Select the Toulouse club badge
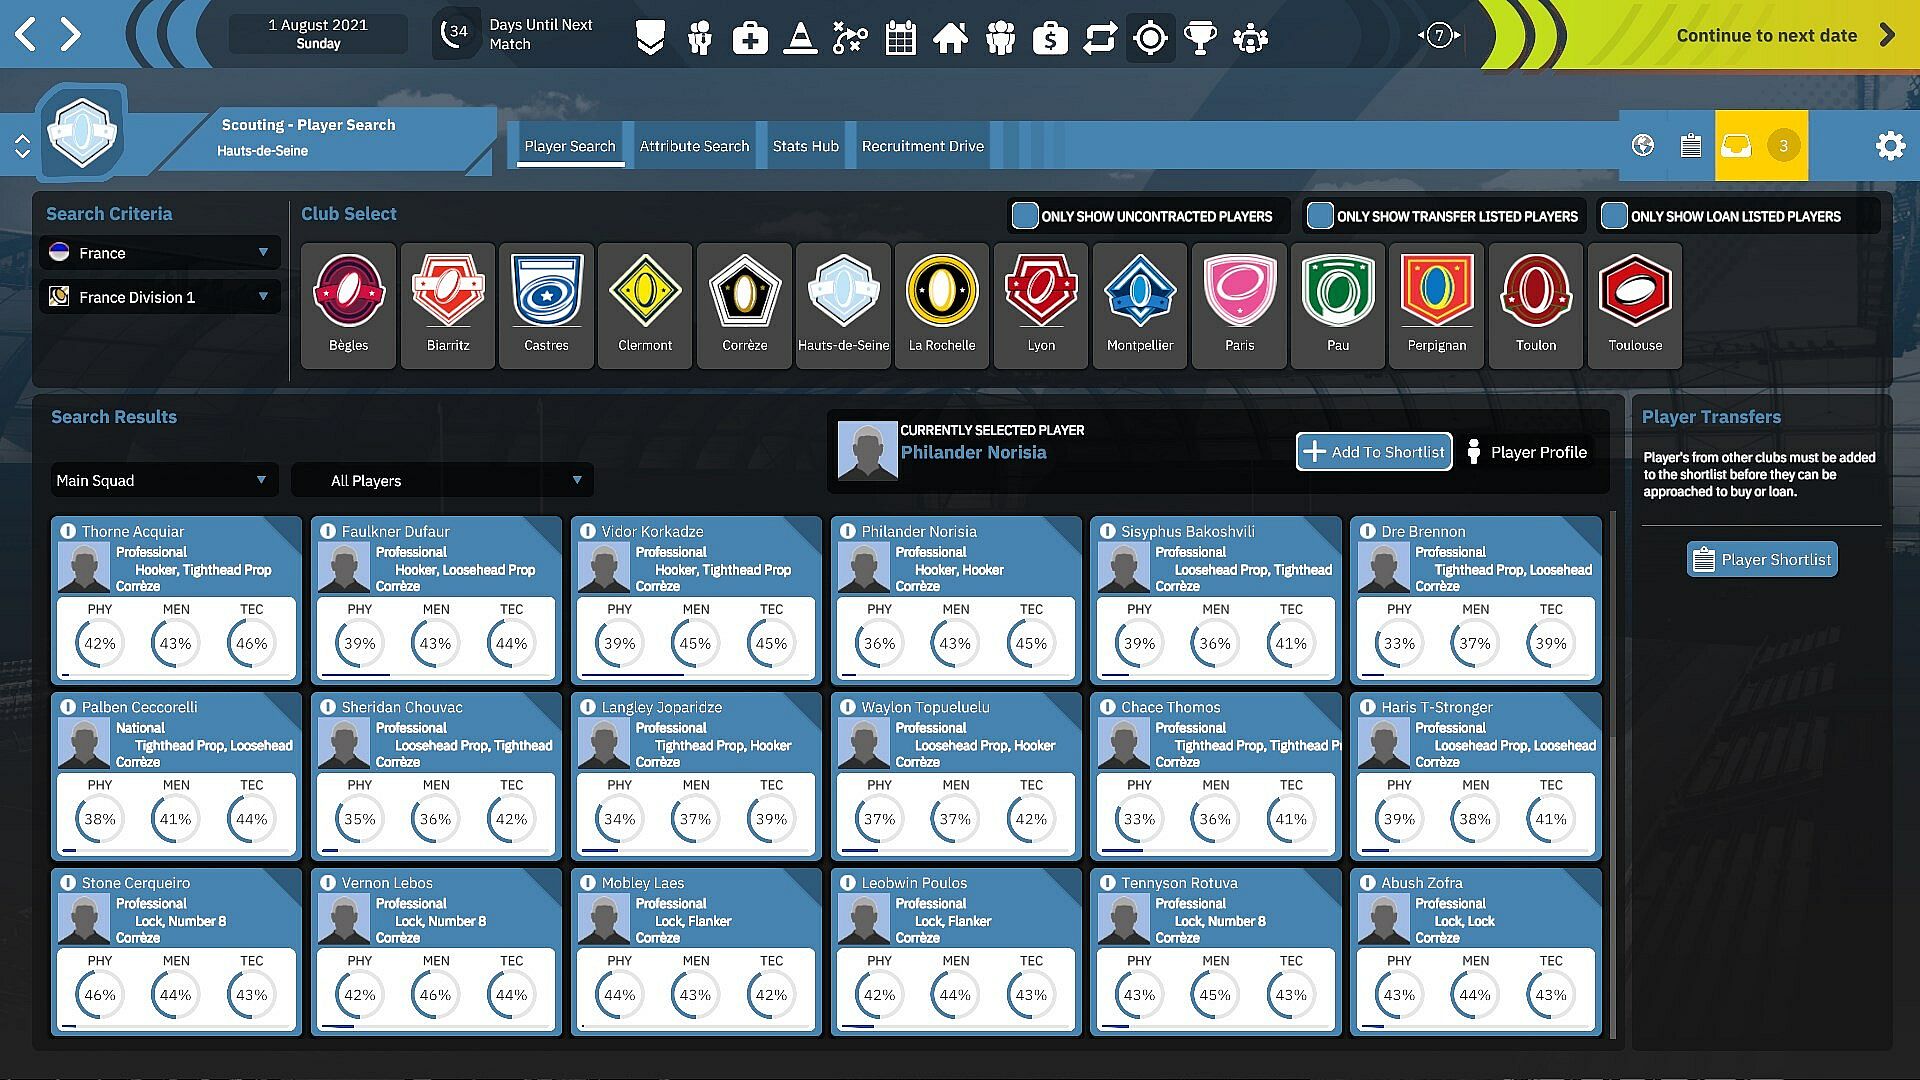Image resolution: width=1920 pixels, height=1080 pixels. coord(1635,305)
